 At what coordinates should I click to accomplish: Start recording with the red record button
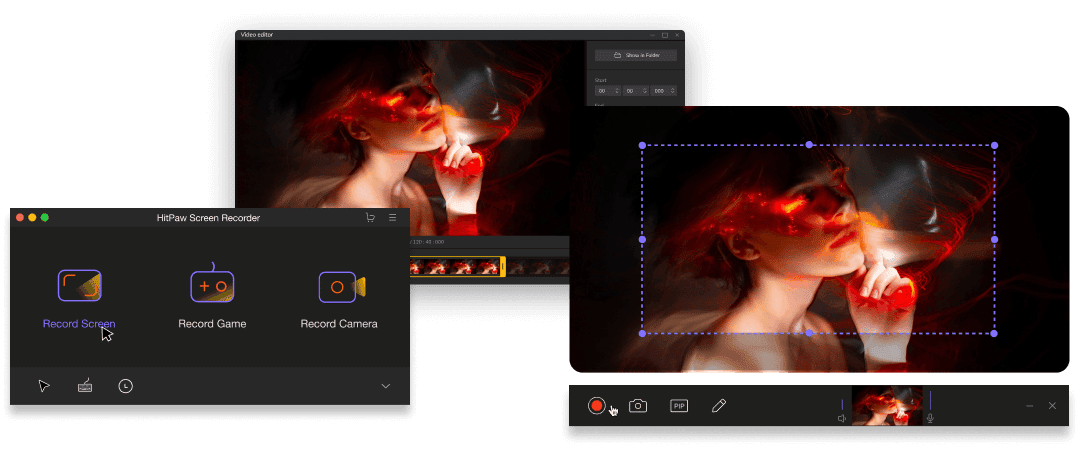[x=597, y=406]
